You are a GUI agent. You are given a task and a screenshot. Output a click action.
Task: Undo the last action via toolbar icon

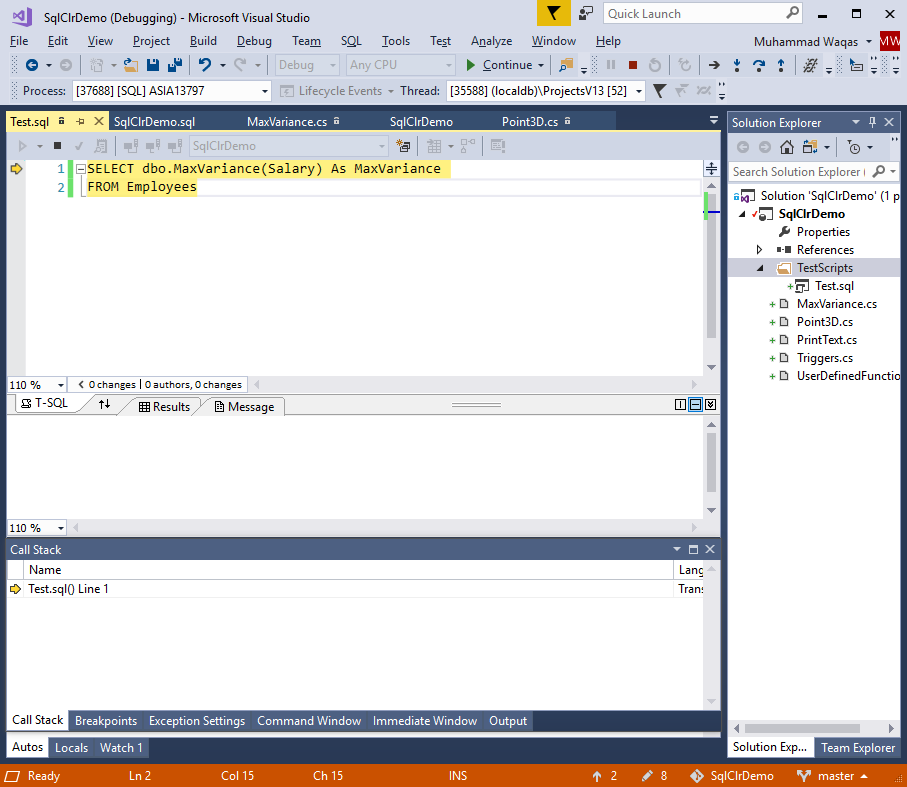pyautogui.click(x=205, y=65)
